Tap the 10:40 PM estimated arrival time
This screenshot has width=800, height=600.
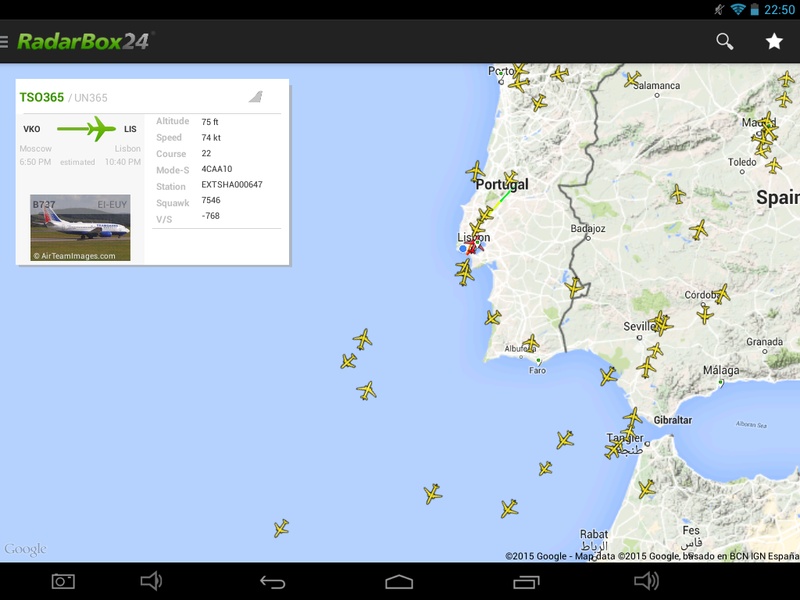[122, 162]
